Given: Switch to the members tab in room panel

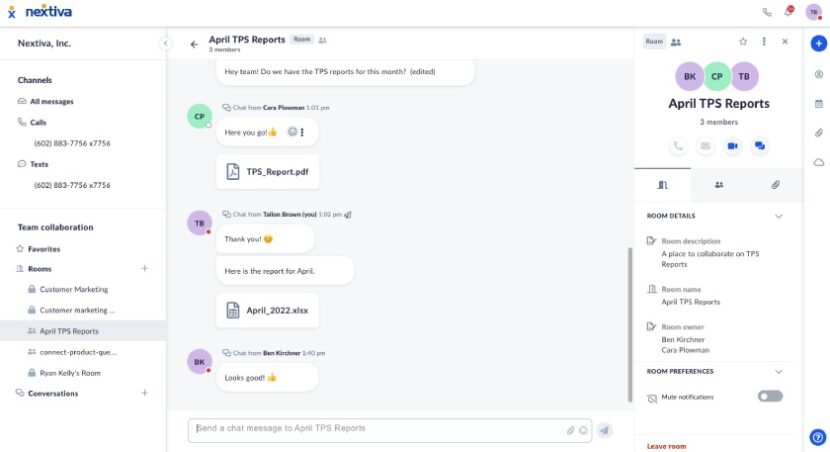Looking at the screenshot, I should pyautogui.click(x=718, y=185).
